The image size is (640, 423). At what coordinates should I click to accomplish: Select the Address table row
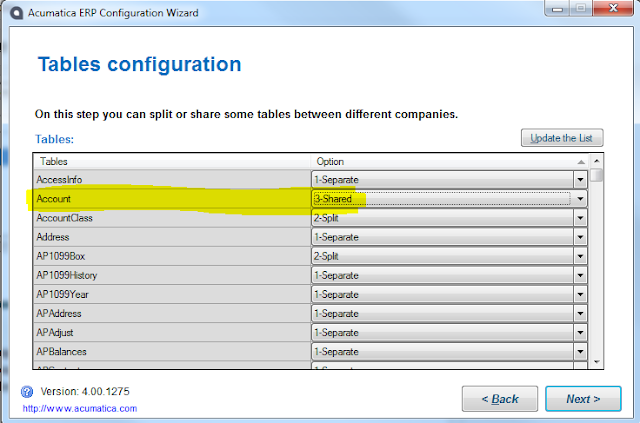point(172,237)
